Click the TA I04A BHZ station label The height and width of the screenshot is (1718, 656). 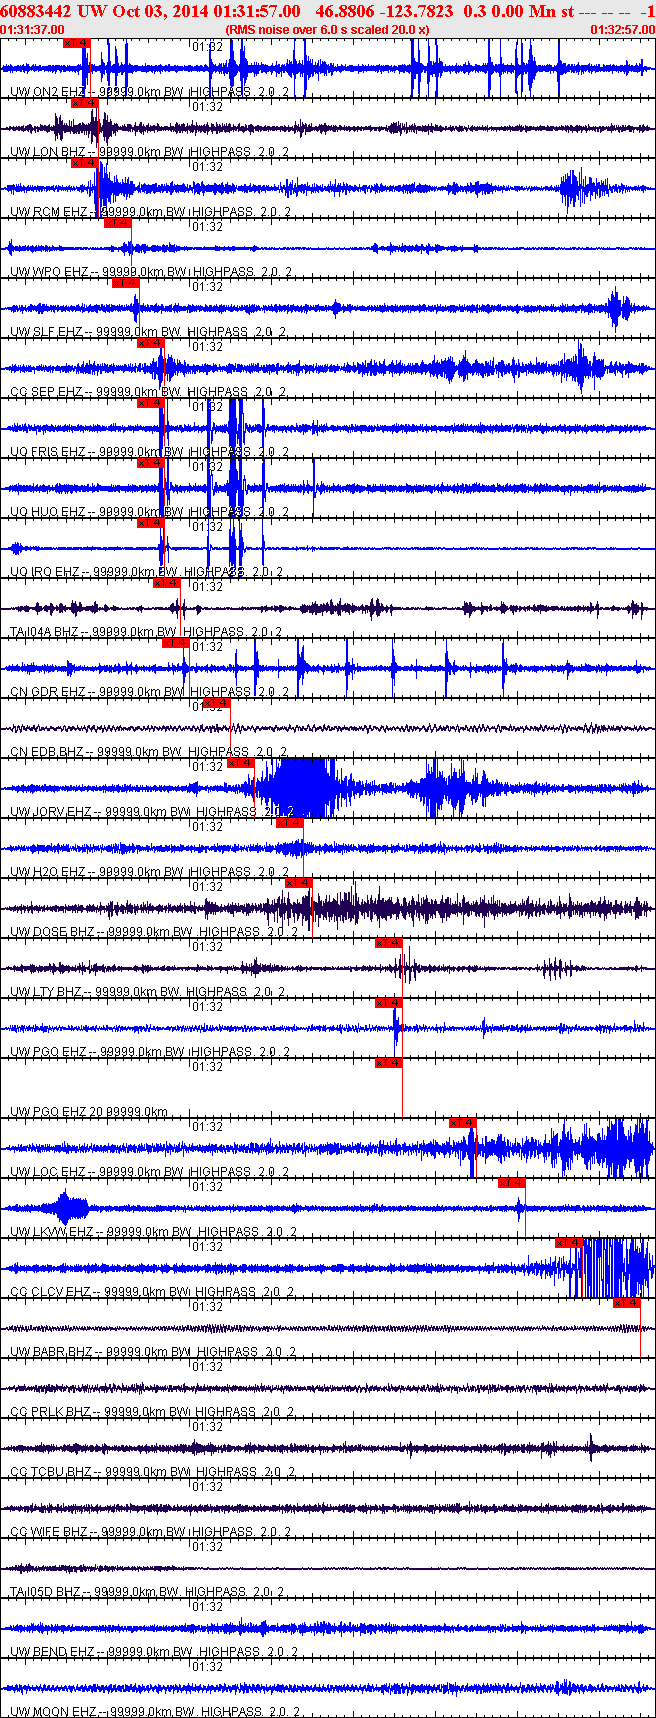pyautogui.click(x=146, y=632)
